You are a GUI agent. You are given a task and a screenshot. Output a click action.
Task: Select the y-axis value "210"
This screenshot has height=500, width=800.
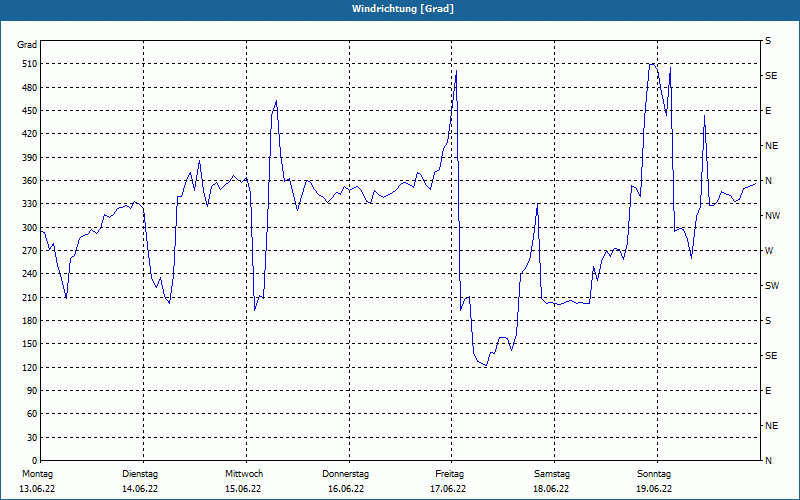click(30, 297)
